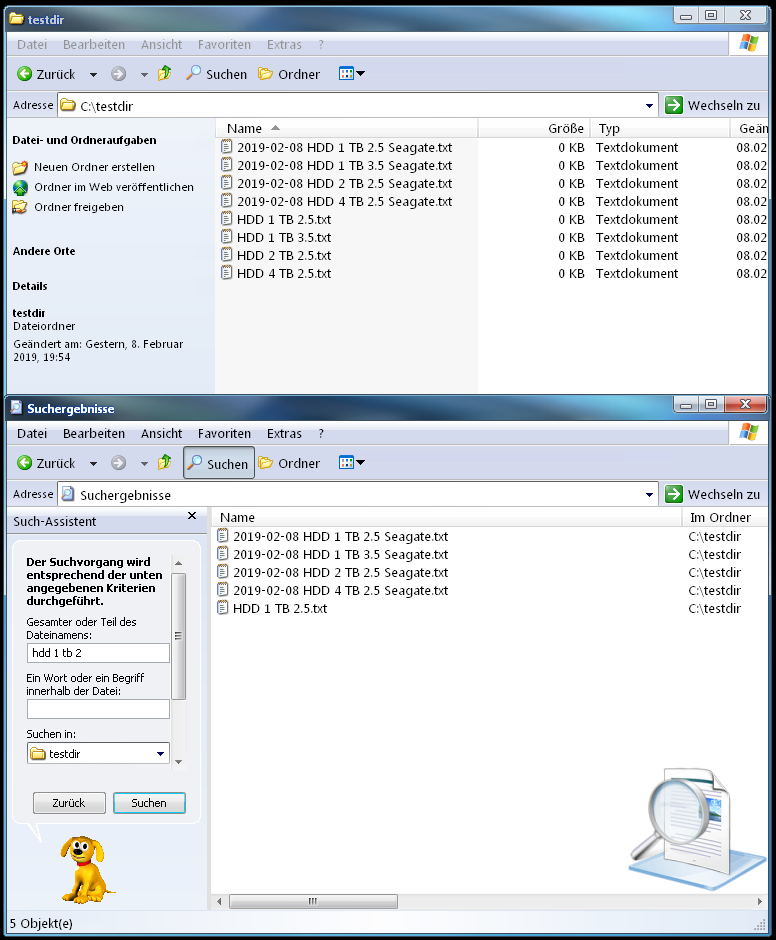Click Wechseln zu in testdir window
This screenshot has width=776, height=940.
714,105
